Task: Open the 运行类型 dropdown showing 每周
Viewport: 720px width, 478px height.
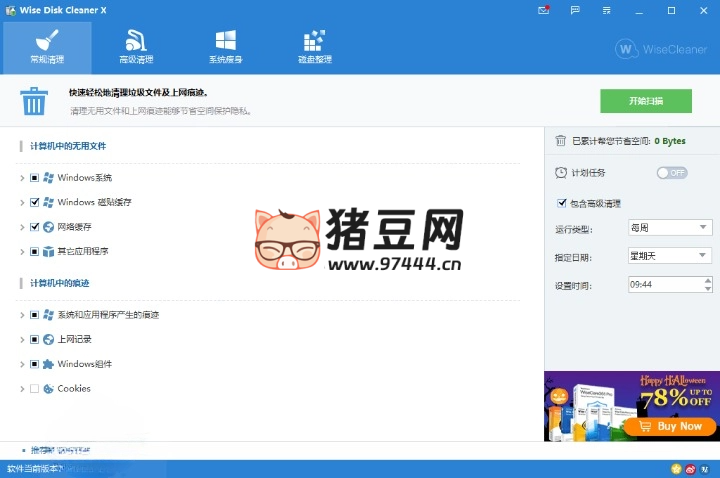Action: (670, 228)
